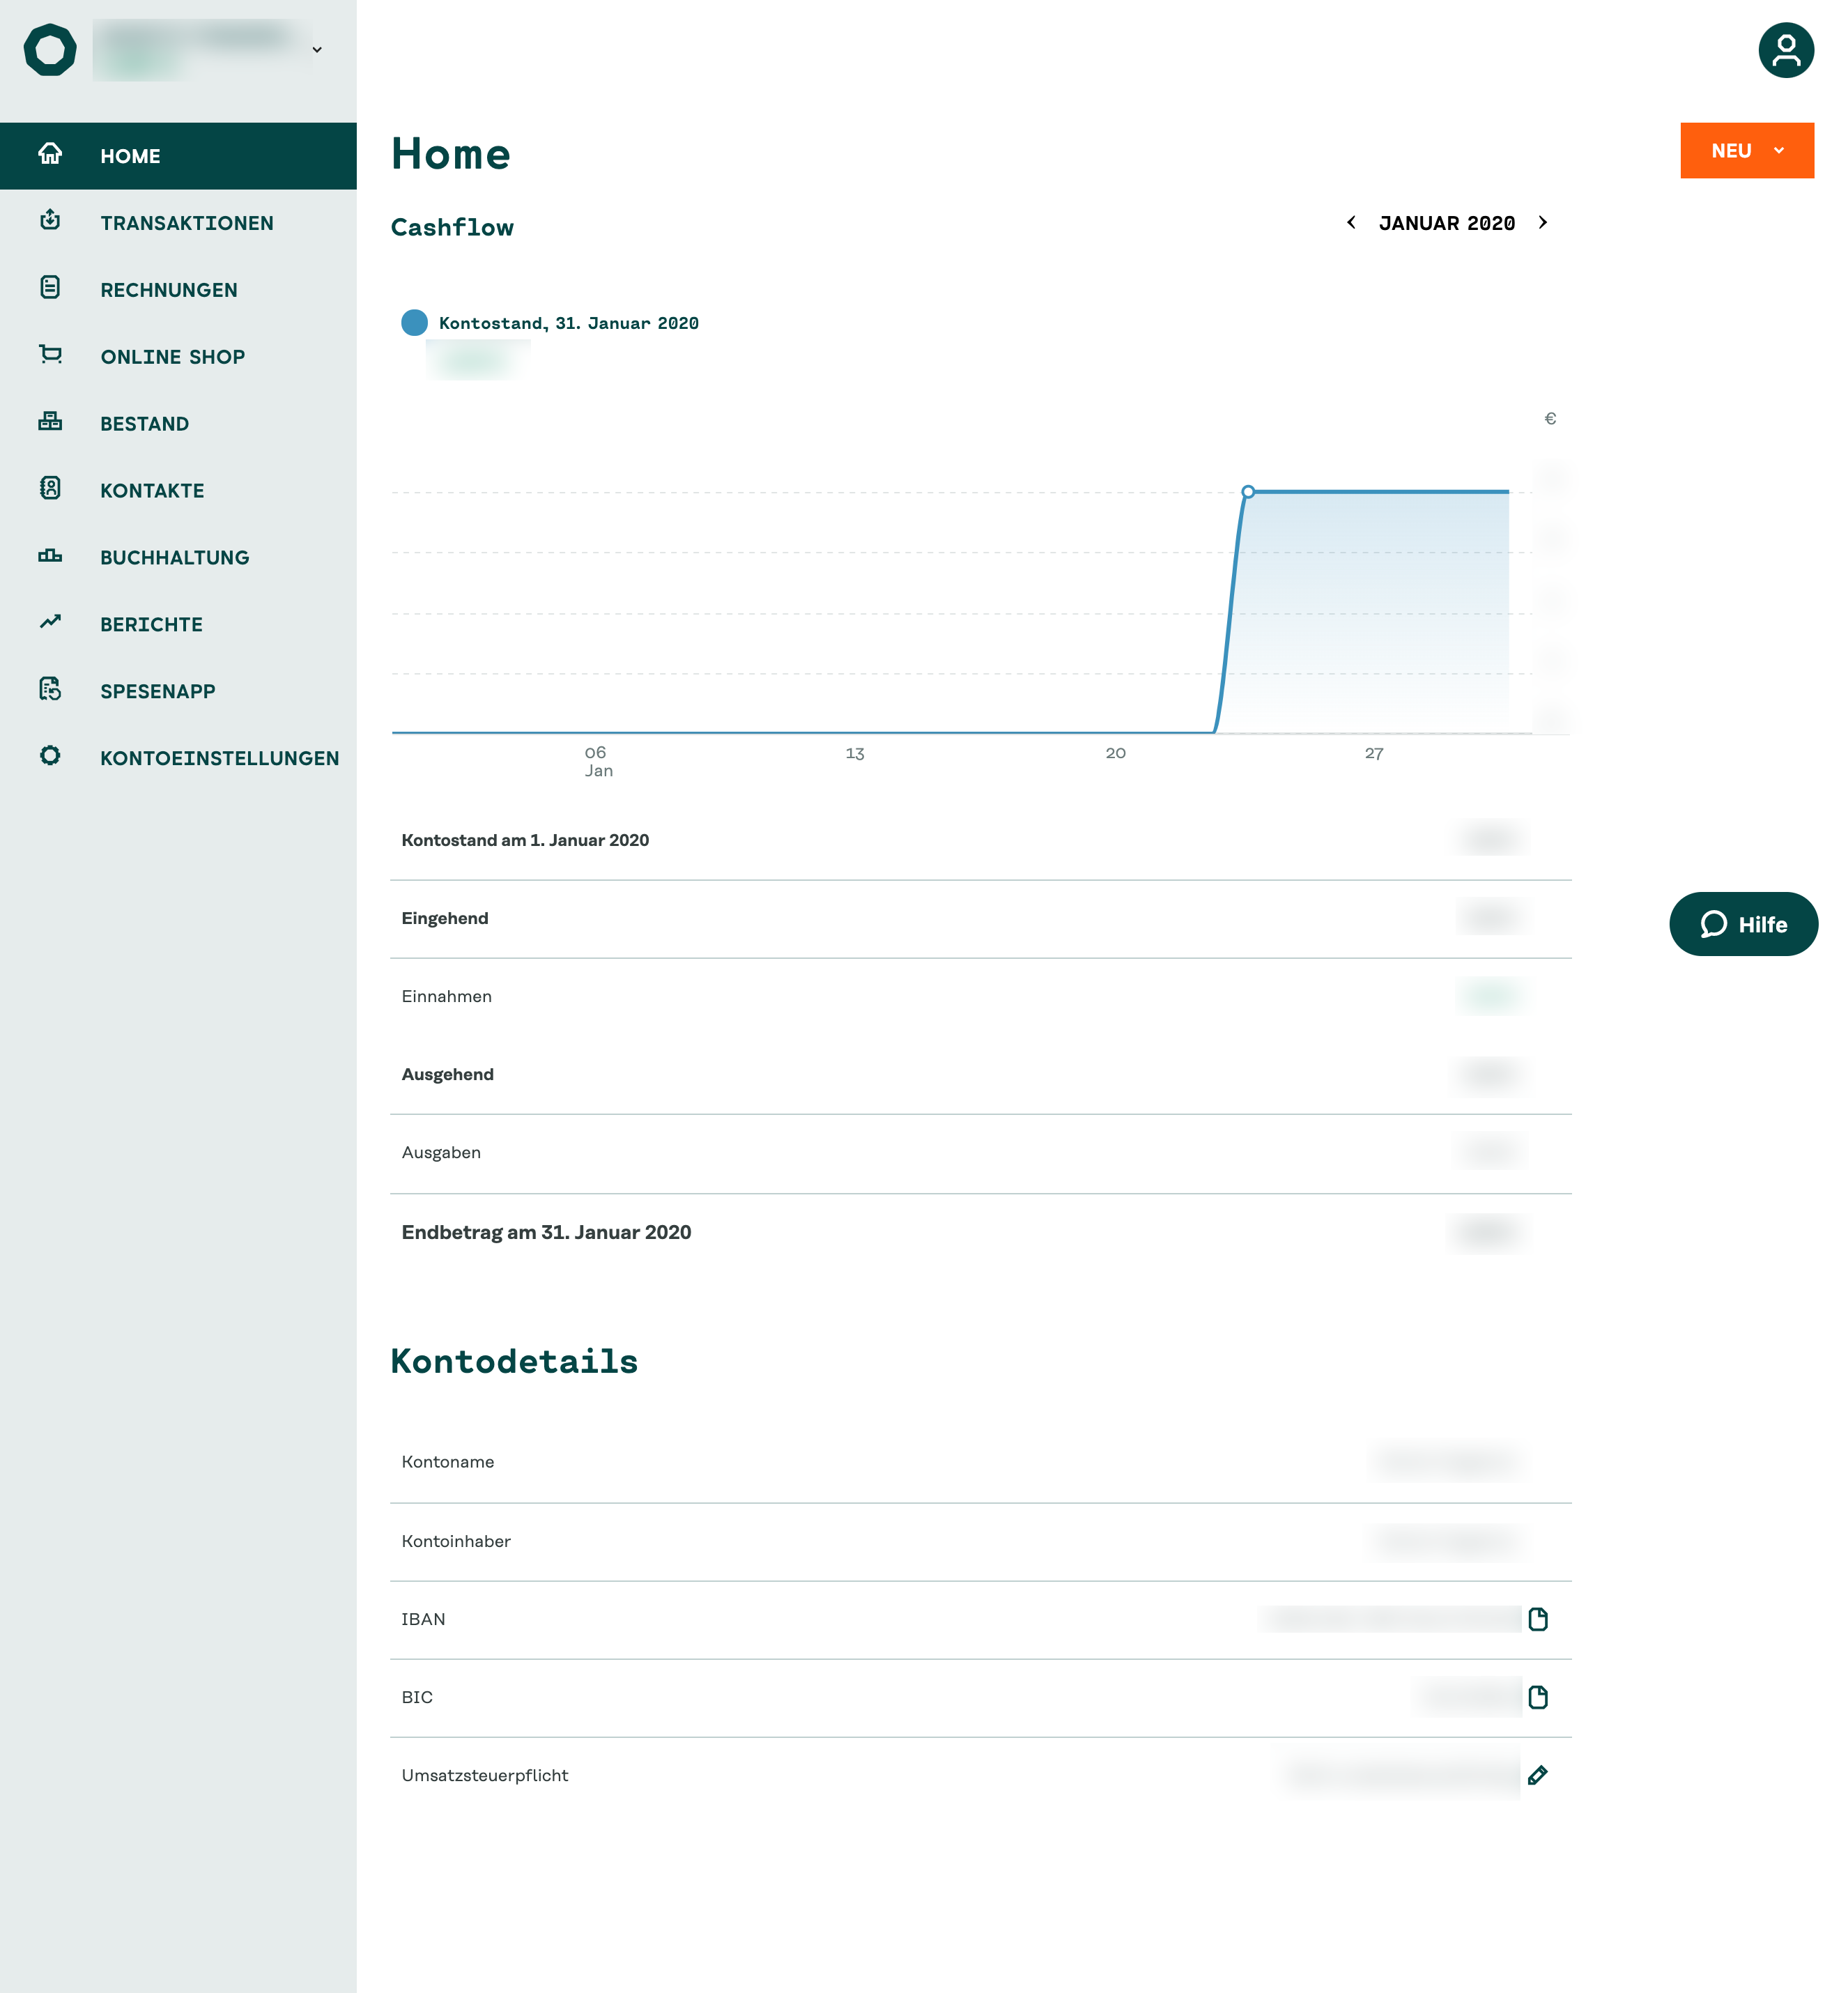Click the company logo icon

coord(50,50)
